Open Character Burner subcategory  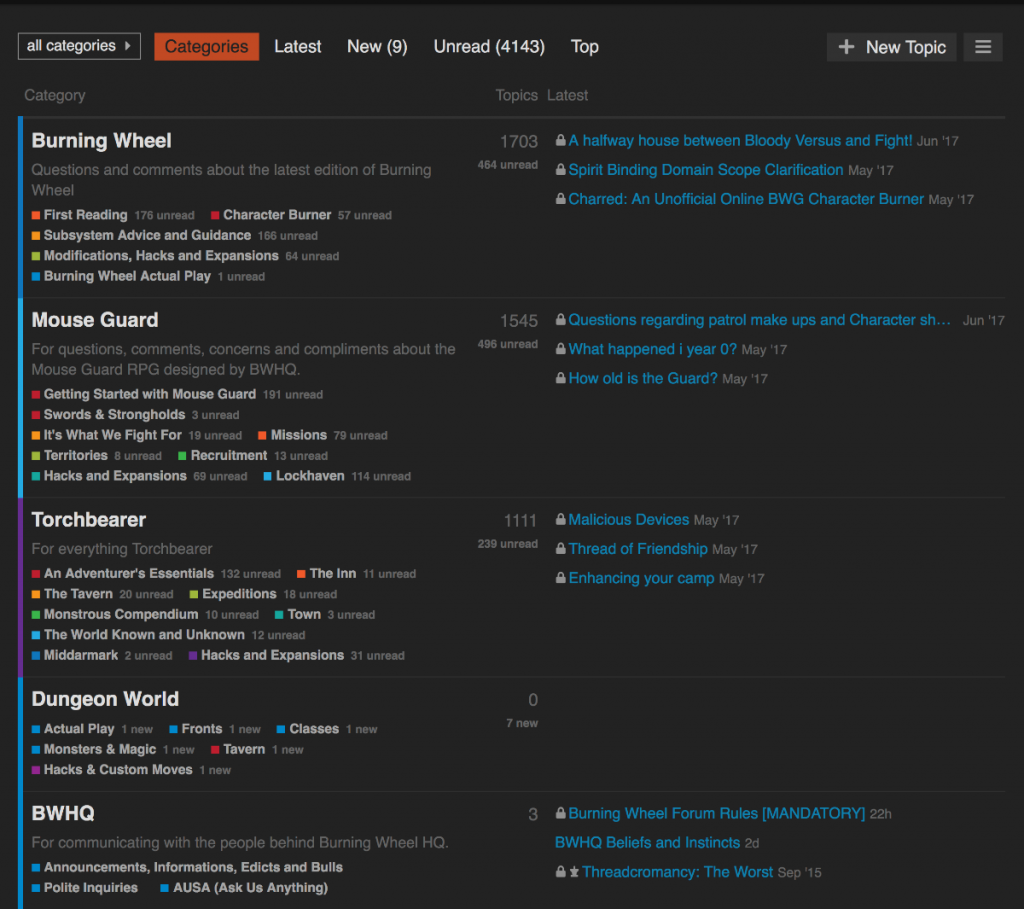tap(277, 215)
